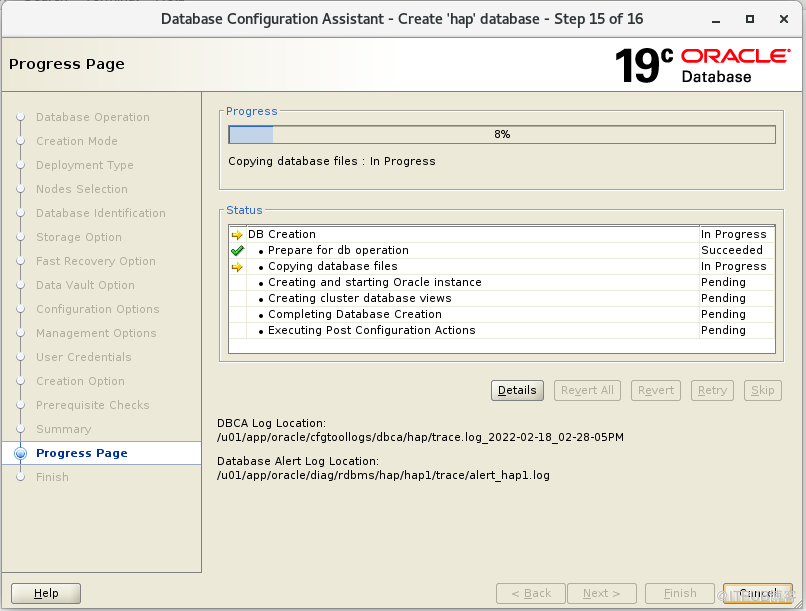Close the Database Configuration Assistant window

(784, 19)
